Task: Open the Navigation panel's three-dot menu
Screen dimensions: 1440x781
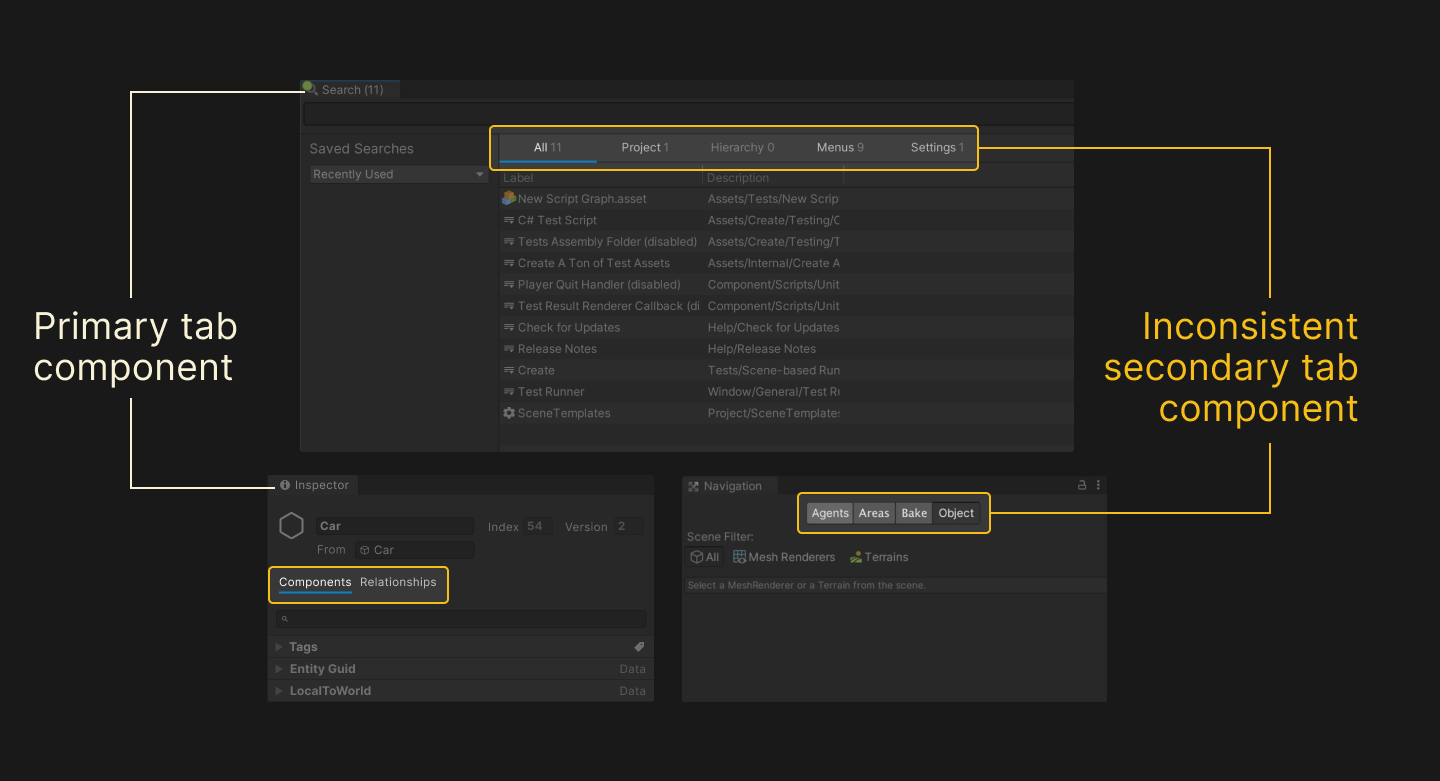Action: click(1098, 485)
